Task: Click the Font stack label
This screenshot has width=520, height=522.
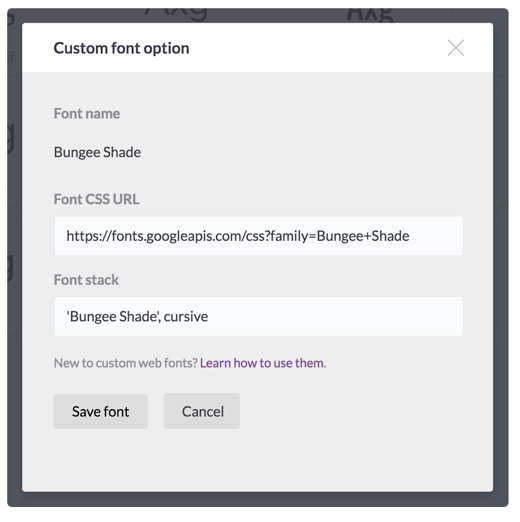Action: tap(87, 282)
